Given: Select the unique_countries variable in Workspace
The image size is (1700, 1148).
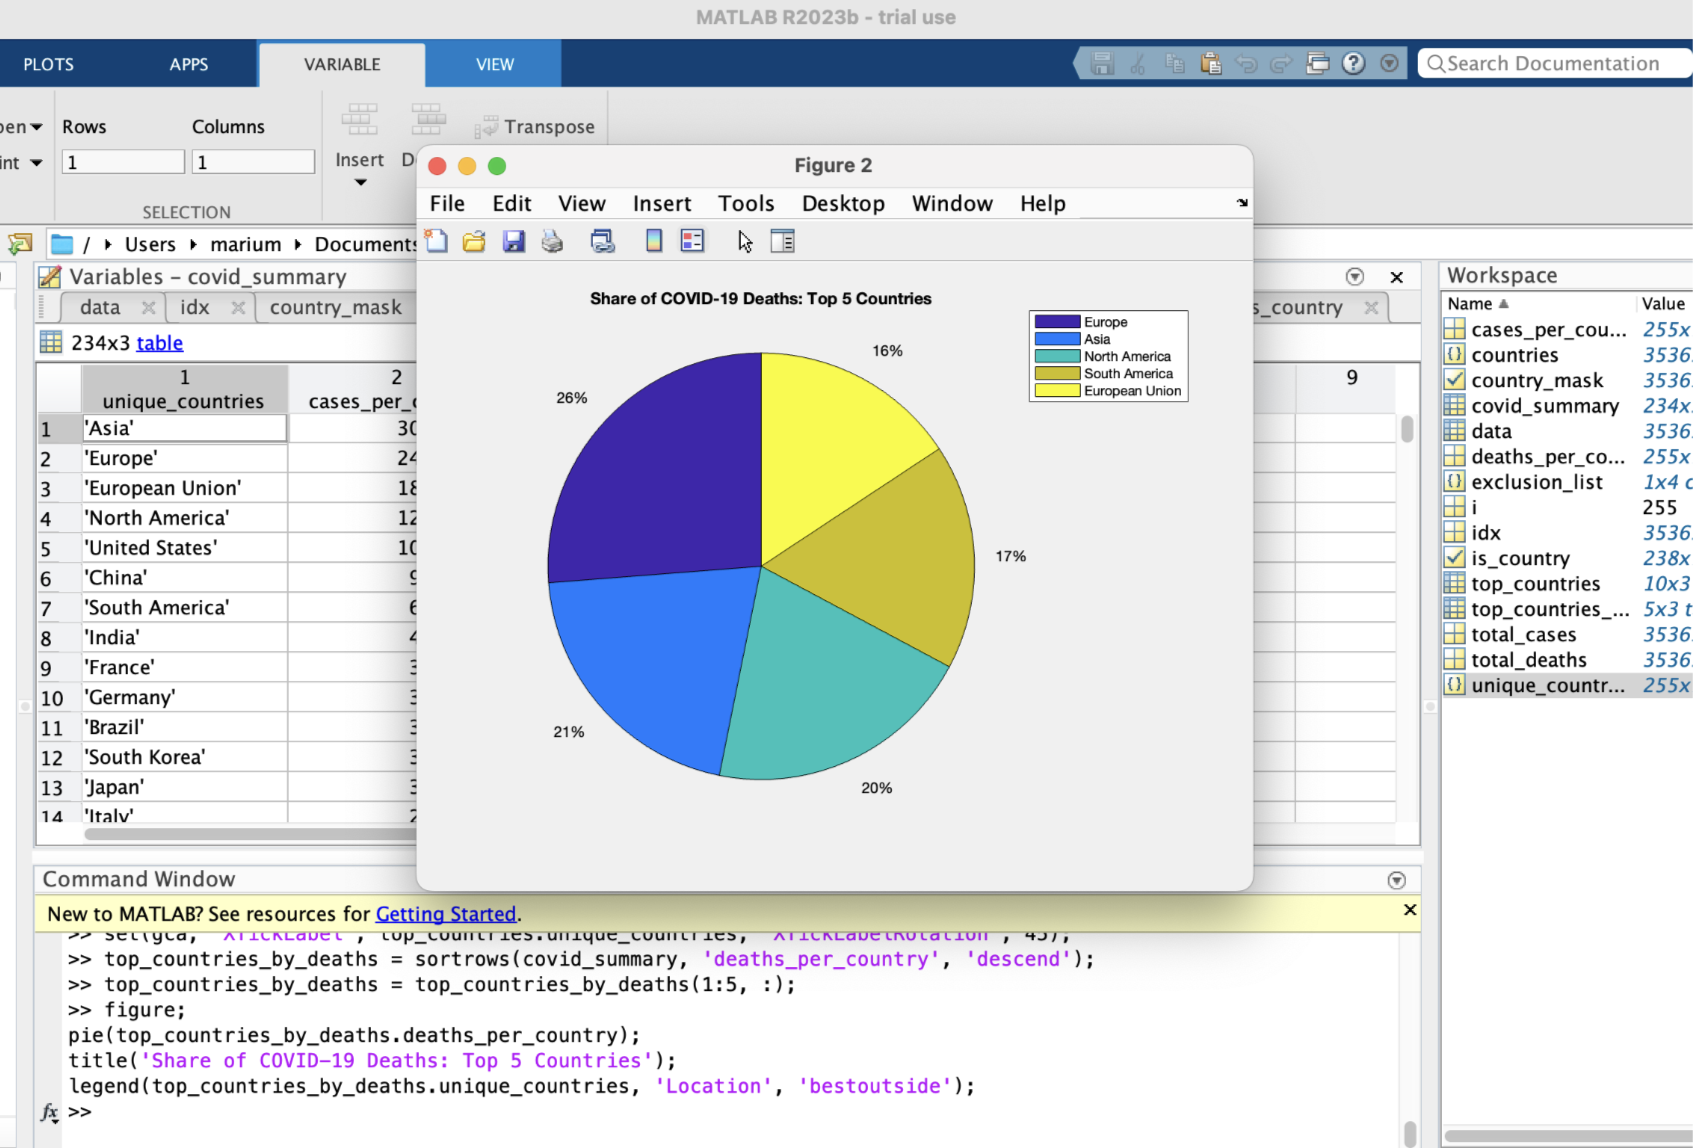Looking at the screenshot, I should coord(1548,685).
